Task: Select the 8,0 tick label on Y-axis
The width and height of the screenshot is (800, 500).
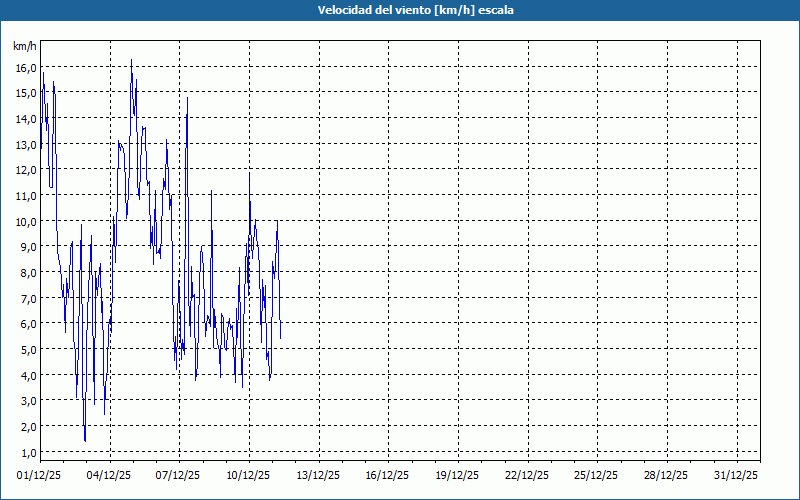Action: (25, 272)
